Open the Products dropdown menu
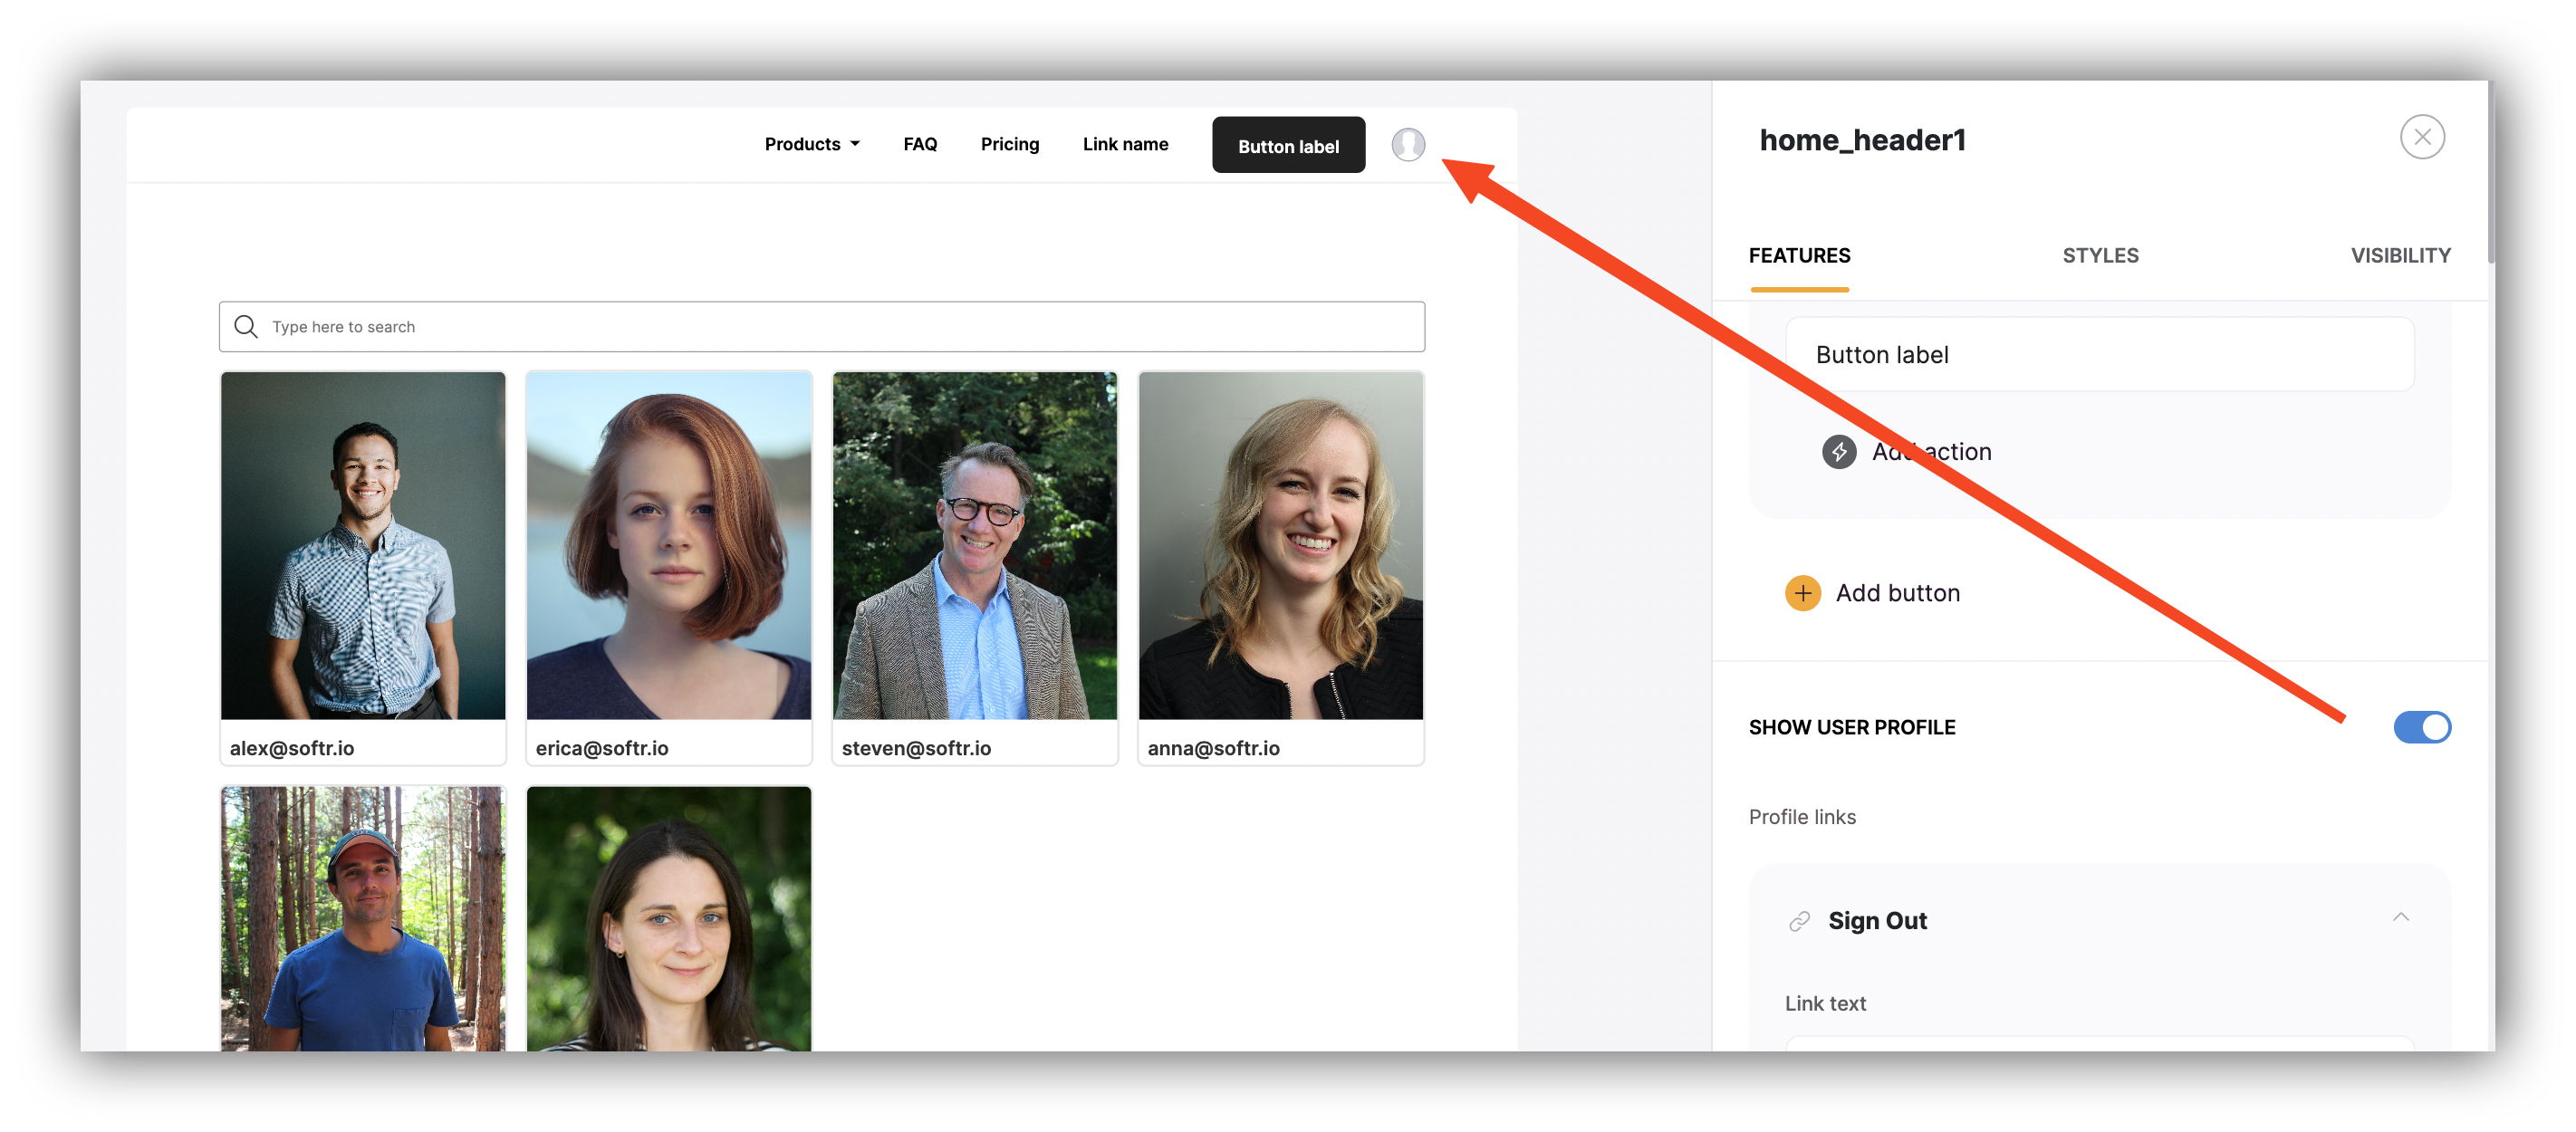The height and width of the screenshot is (1132, 2576). tap(811, 143)
